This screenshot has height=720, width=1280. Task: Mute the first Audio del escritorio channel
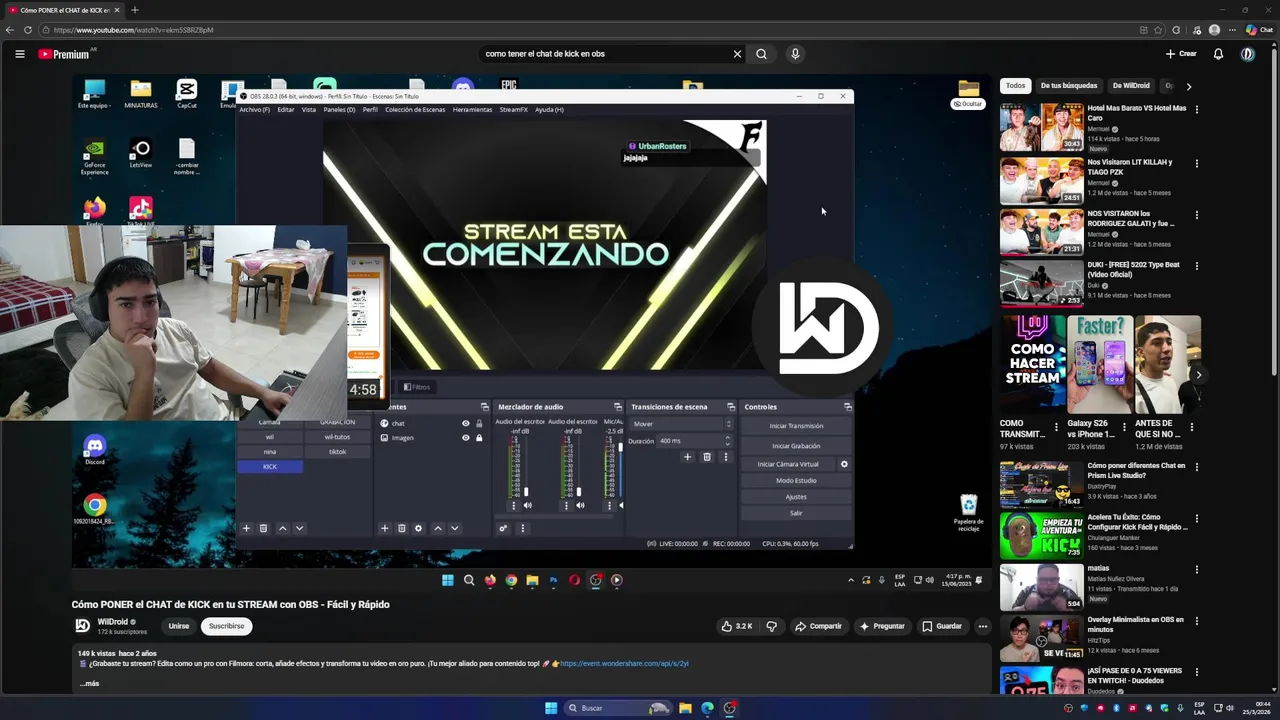[527, 505]
